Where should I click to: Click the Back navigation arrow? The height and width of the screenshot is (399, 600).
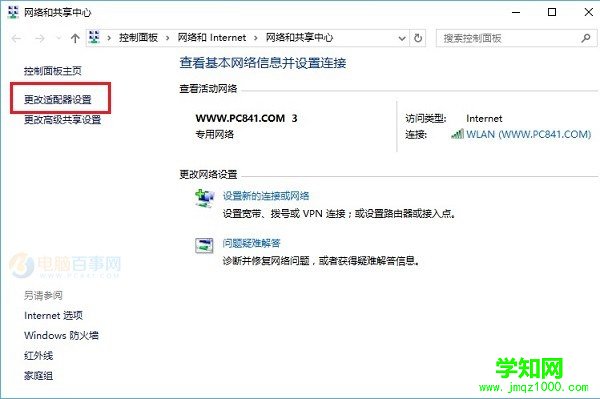[x=16, y=38]
